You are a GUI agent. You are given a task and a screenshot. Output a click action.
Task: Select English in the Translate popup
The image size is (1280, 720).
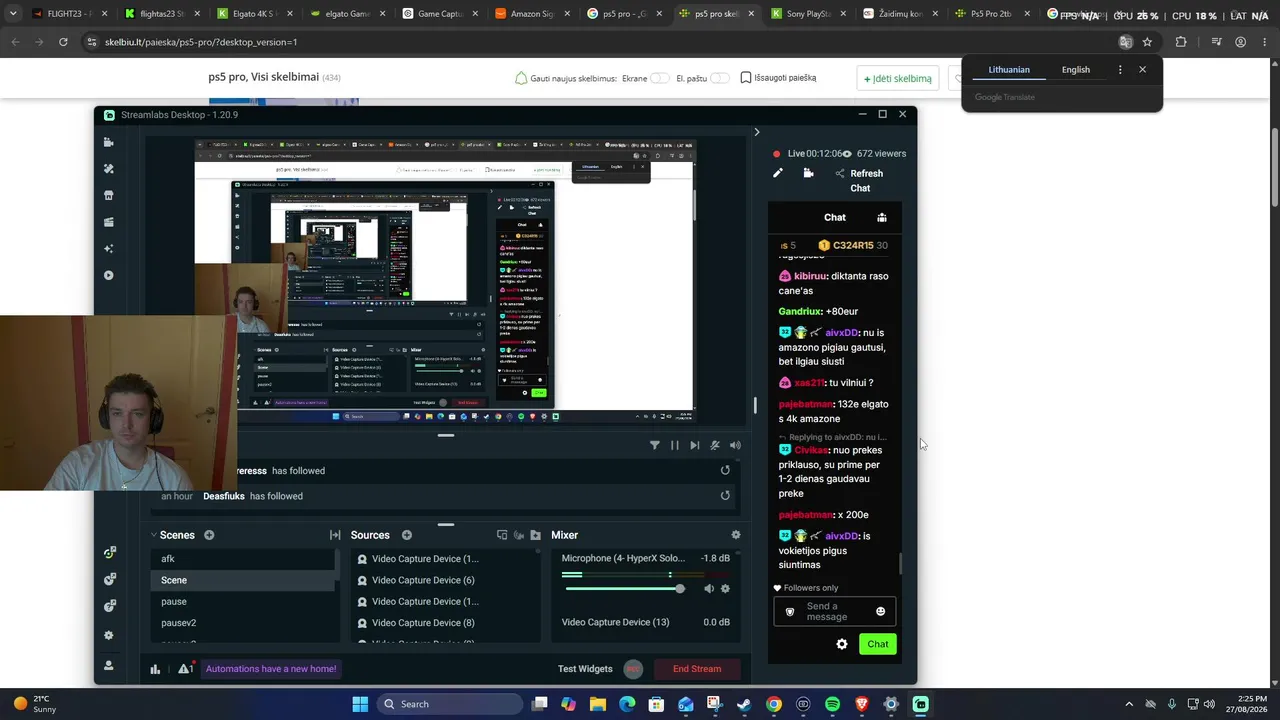[1076, 70]
